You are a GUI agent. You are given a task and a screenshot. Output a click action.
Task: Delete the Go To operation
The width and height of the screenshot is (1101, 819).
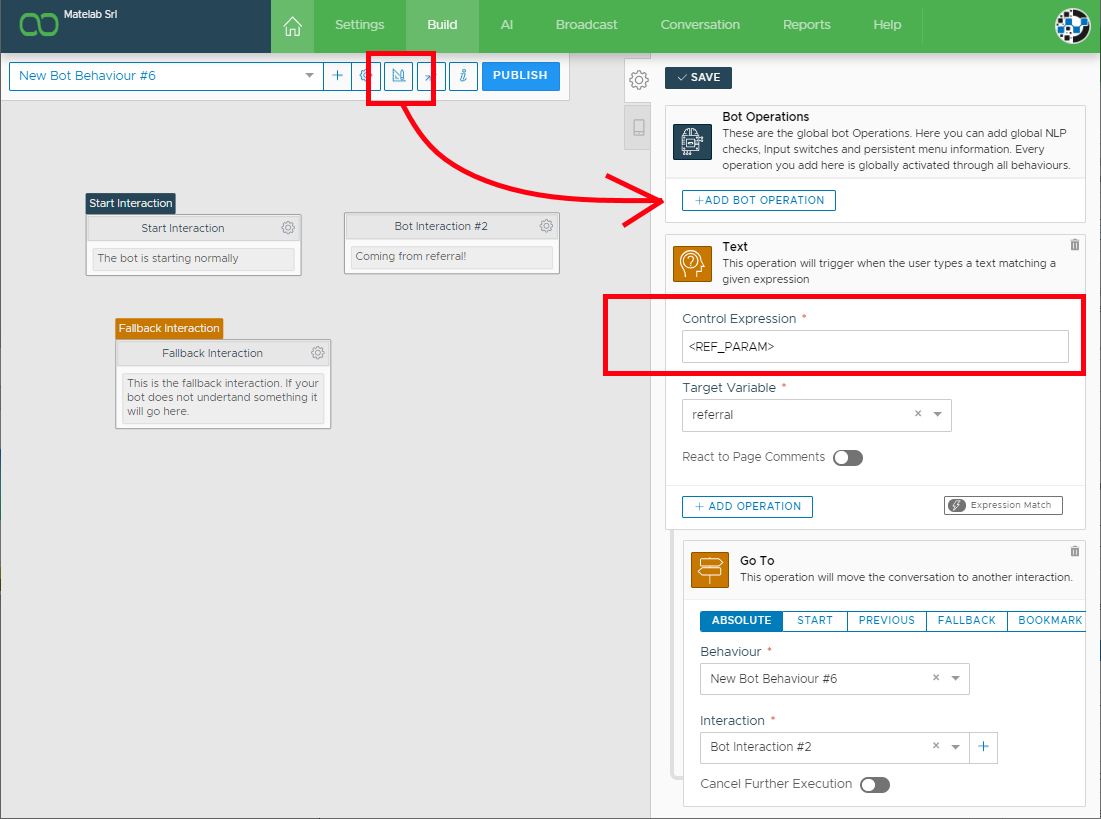click(x=1075, y=551)
